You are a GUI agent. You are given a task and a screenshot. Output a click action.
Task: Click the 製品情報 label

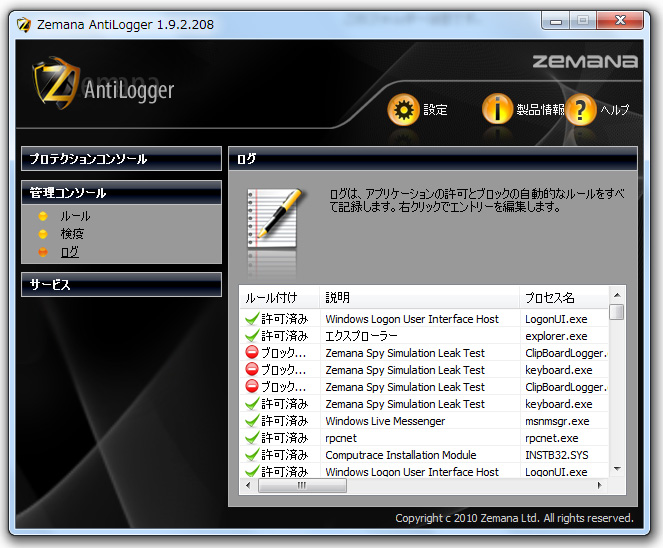pyautogui.click(x=540, y=110)
